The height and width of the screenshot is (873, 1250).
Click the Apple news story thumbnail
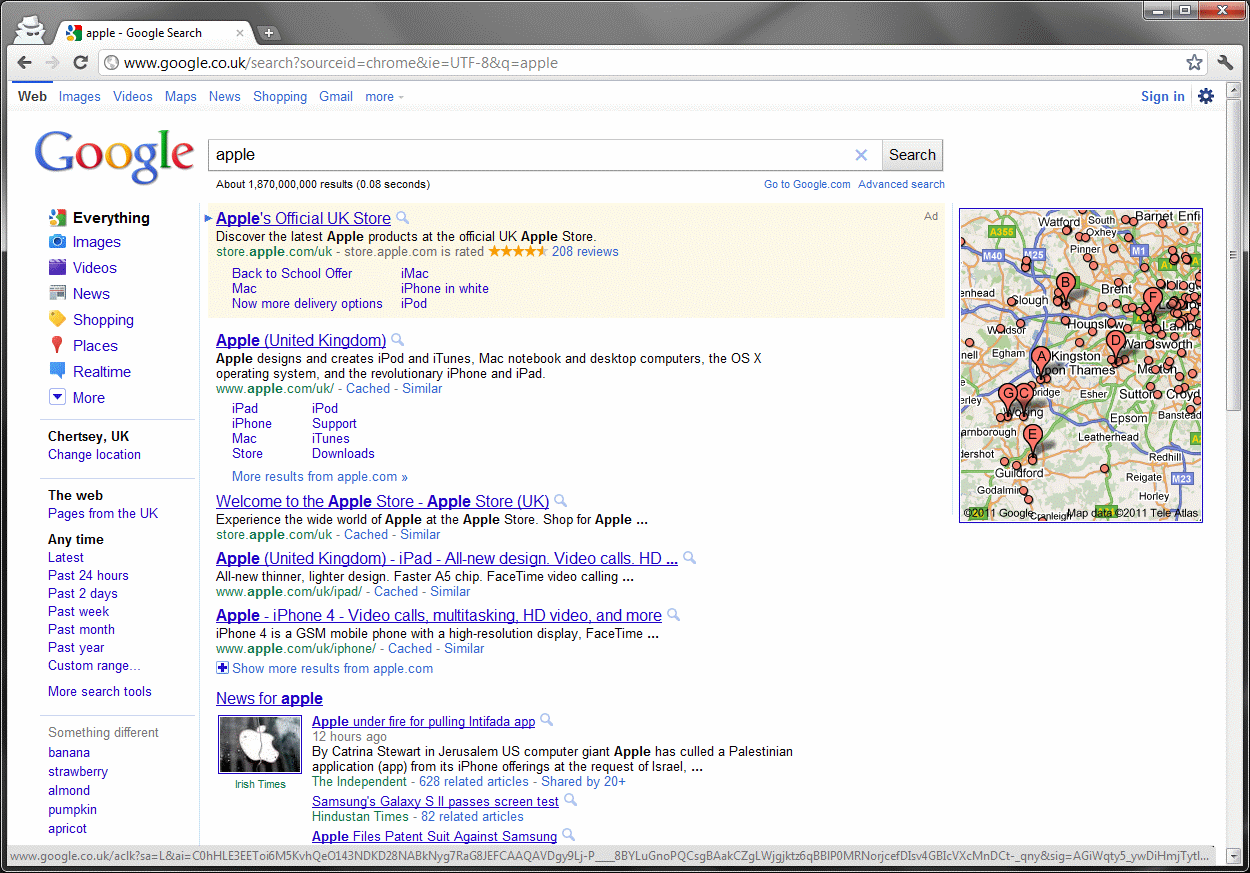[260, 744]
